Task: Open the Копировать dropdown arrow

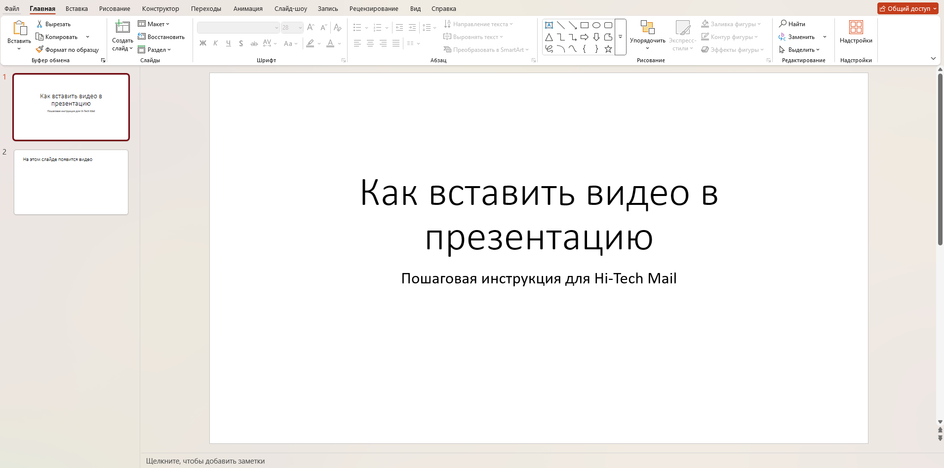Action: pos(88,37)
